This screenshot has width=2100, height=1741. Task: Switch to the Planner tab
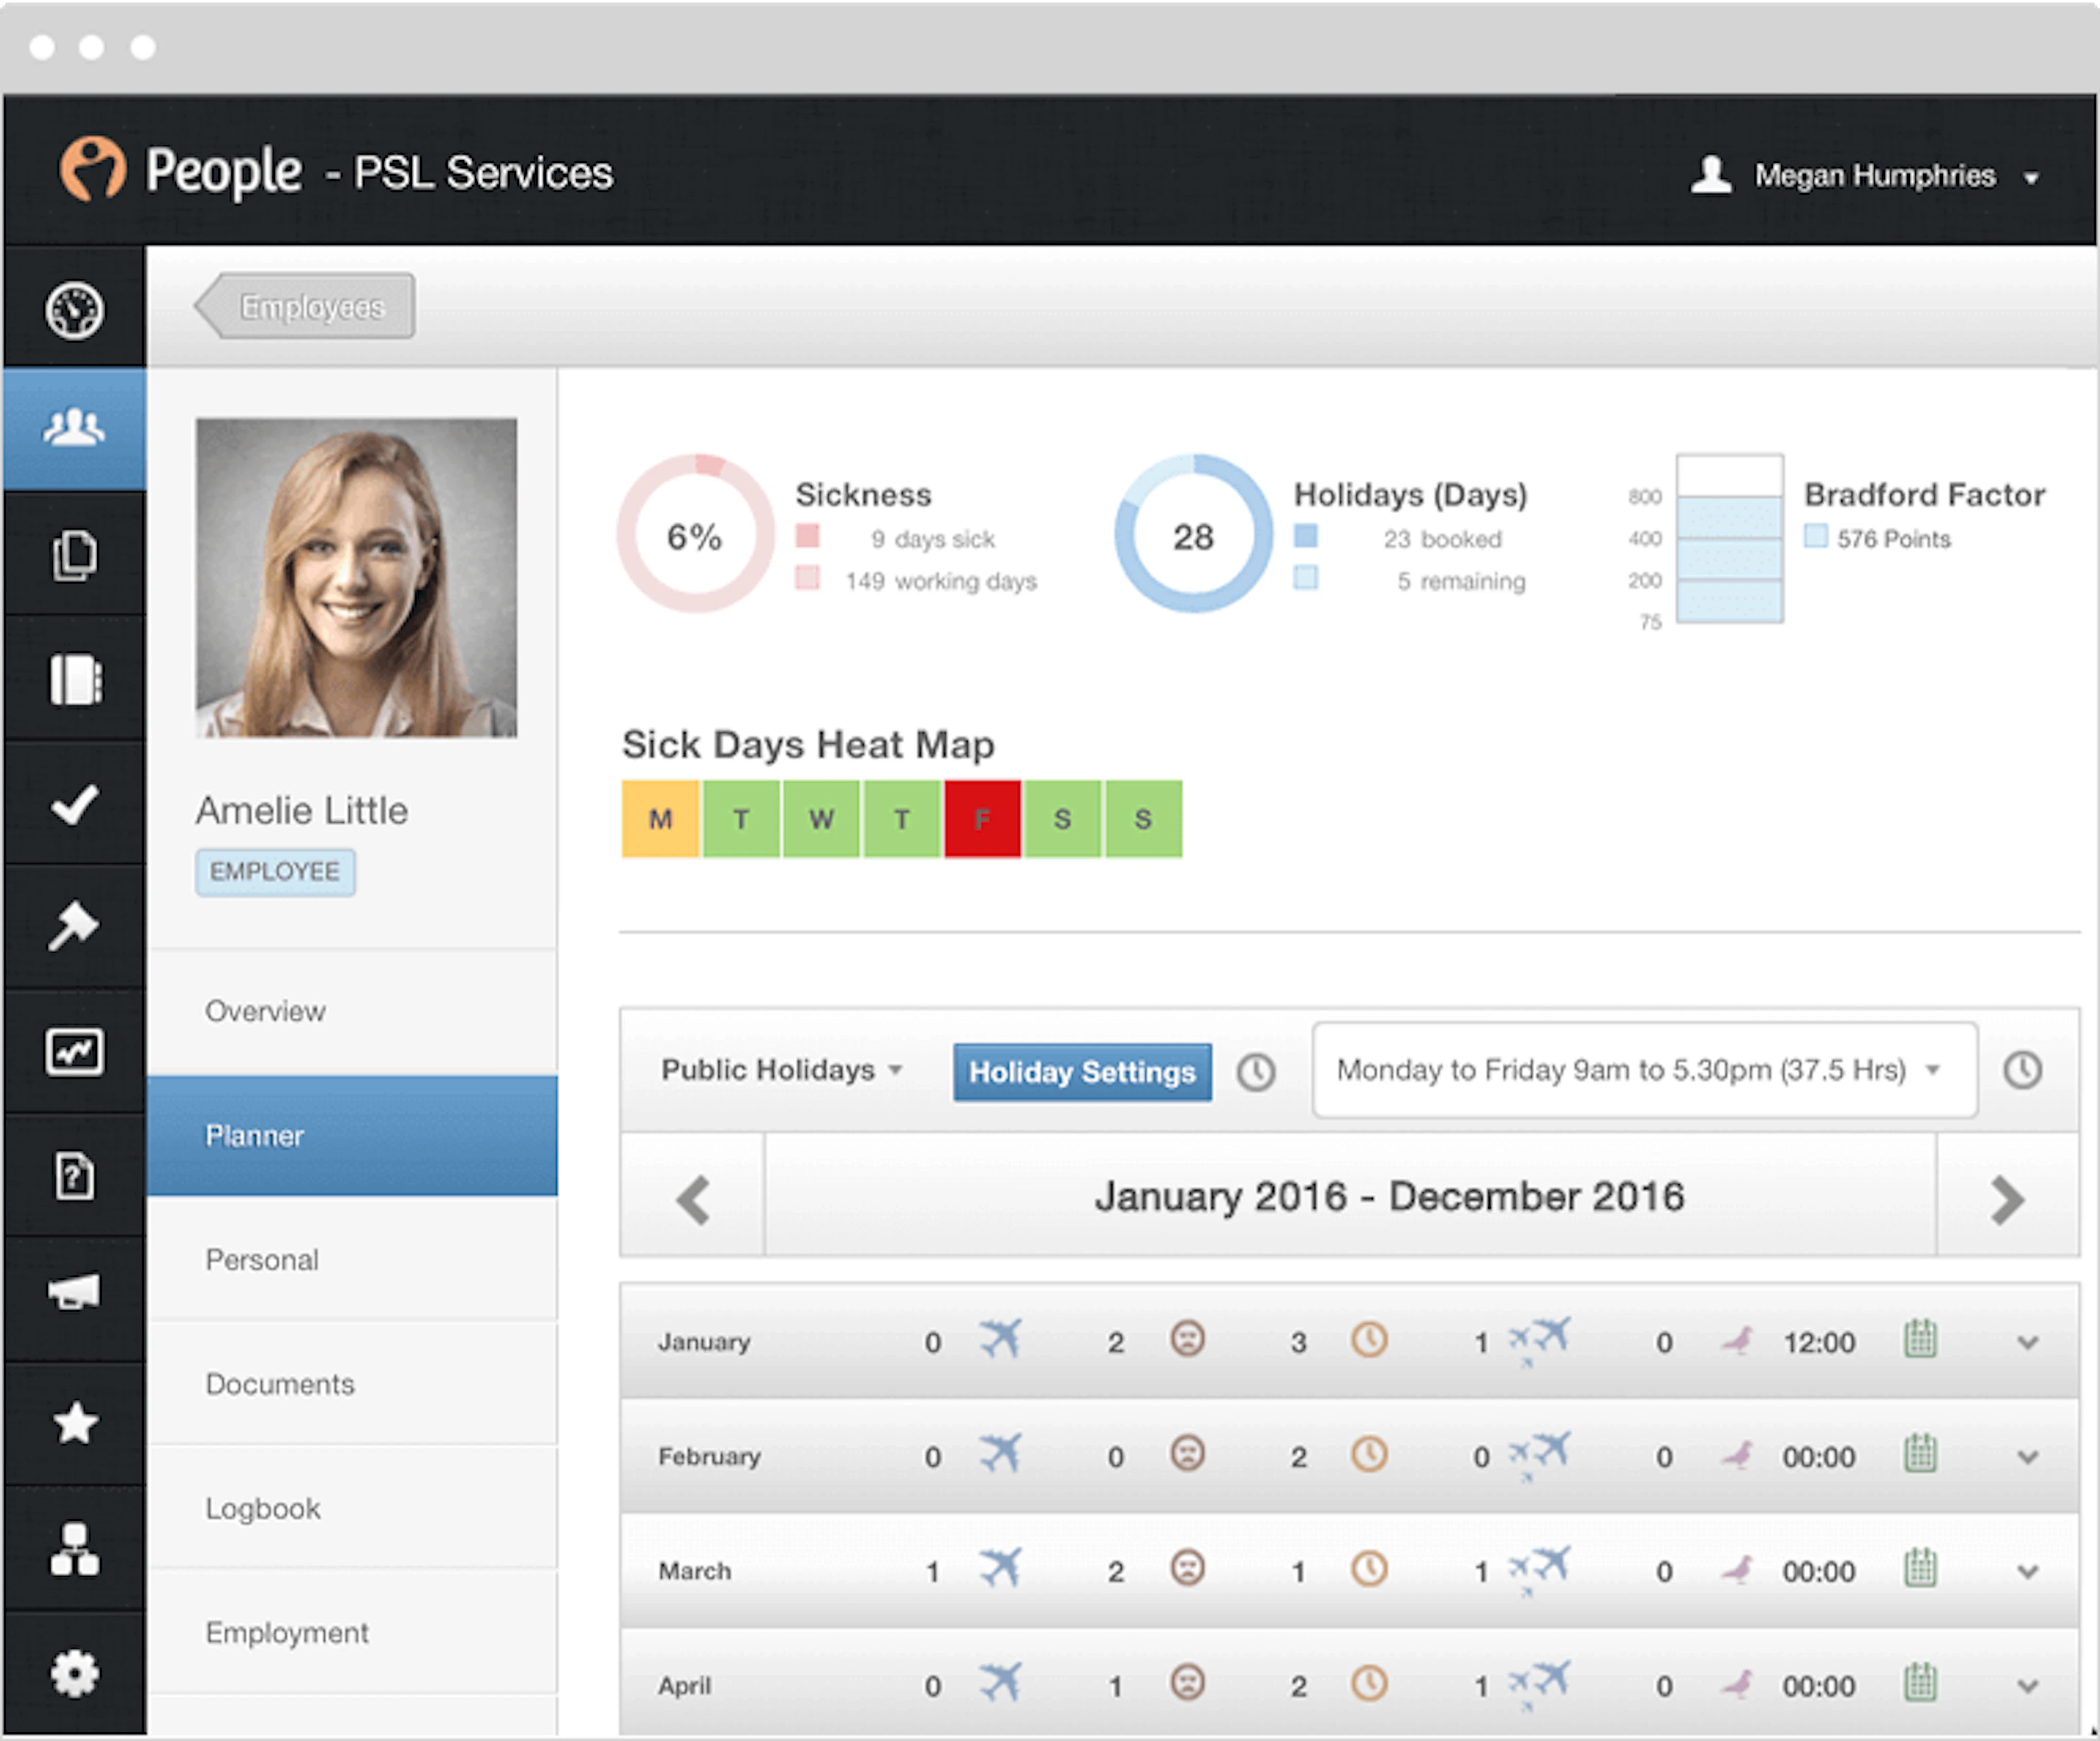(x=255, y=1135)
